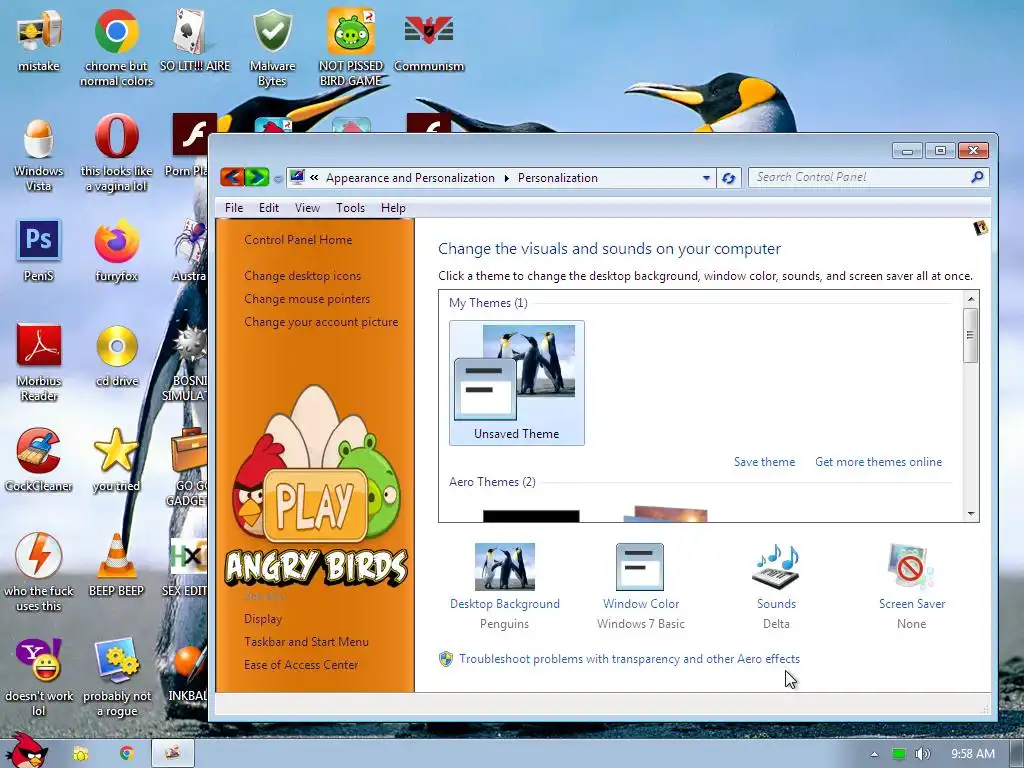The width and height of the screenshot is (1024, 768).
Task: Open the View menu
Action: 307,208
